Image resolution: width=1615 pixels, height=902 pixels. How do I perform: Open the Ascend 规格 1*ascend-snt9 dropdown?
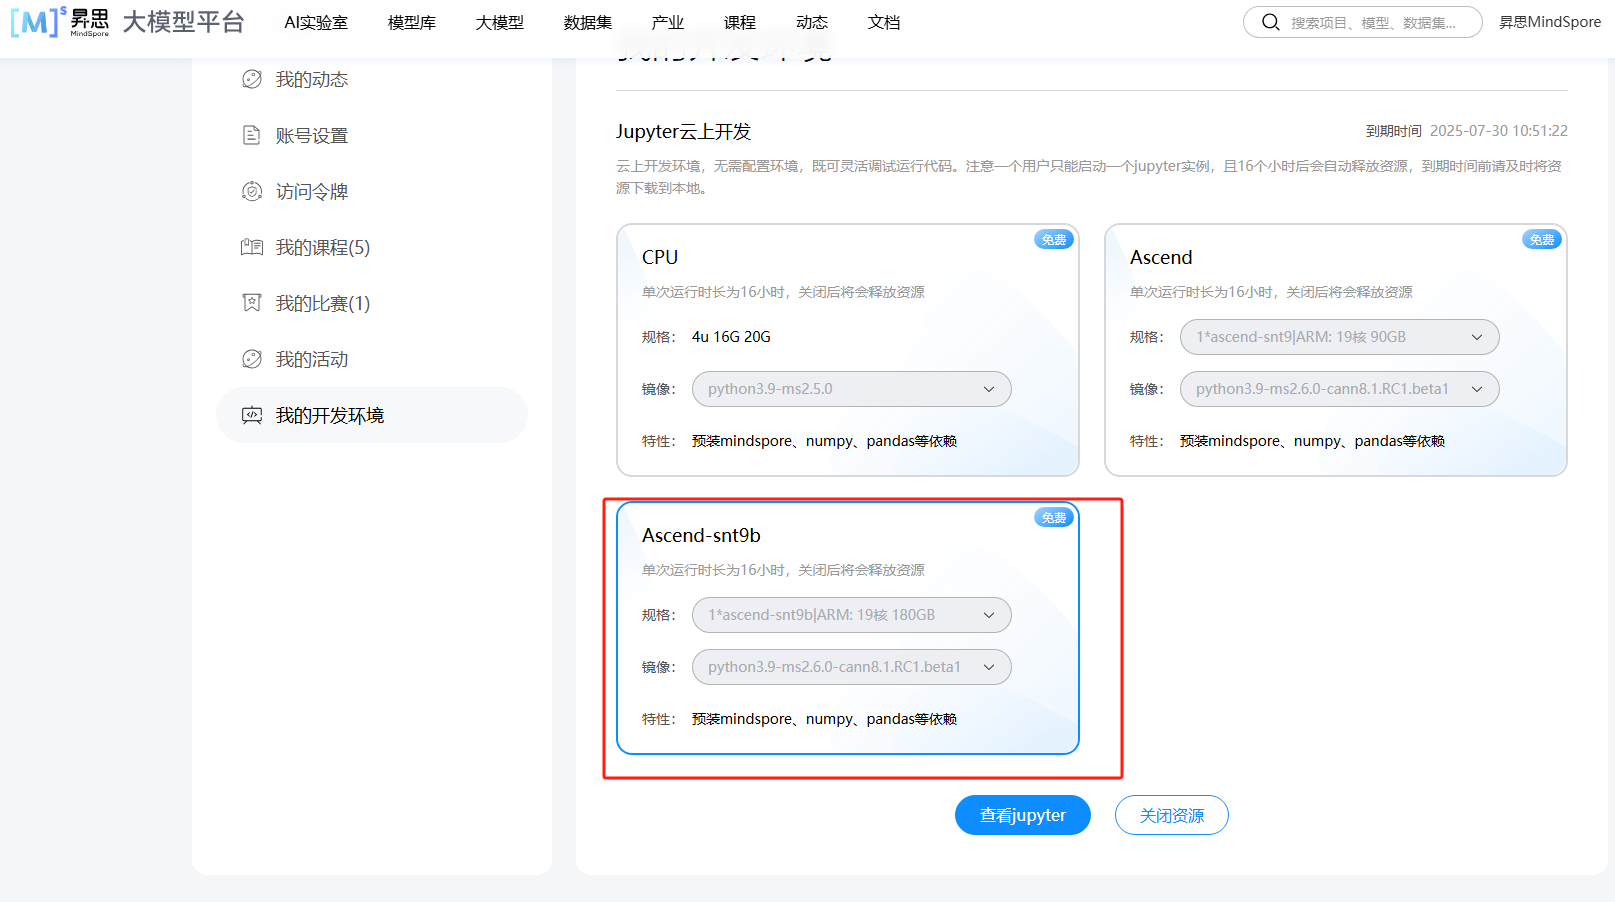tap(1339, 337)
